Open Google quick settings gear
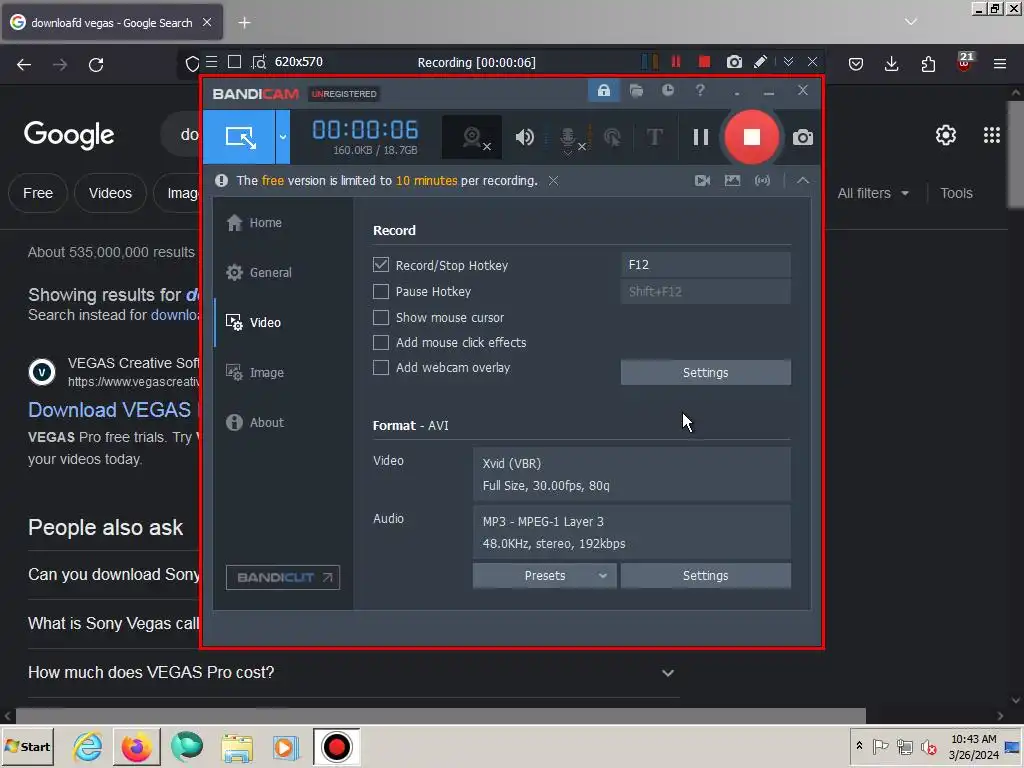Viewport: 1024px width, 768px height. pos(946,135)
